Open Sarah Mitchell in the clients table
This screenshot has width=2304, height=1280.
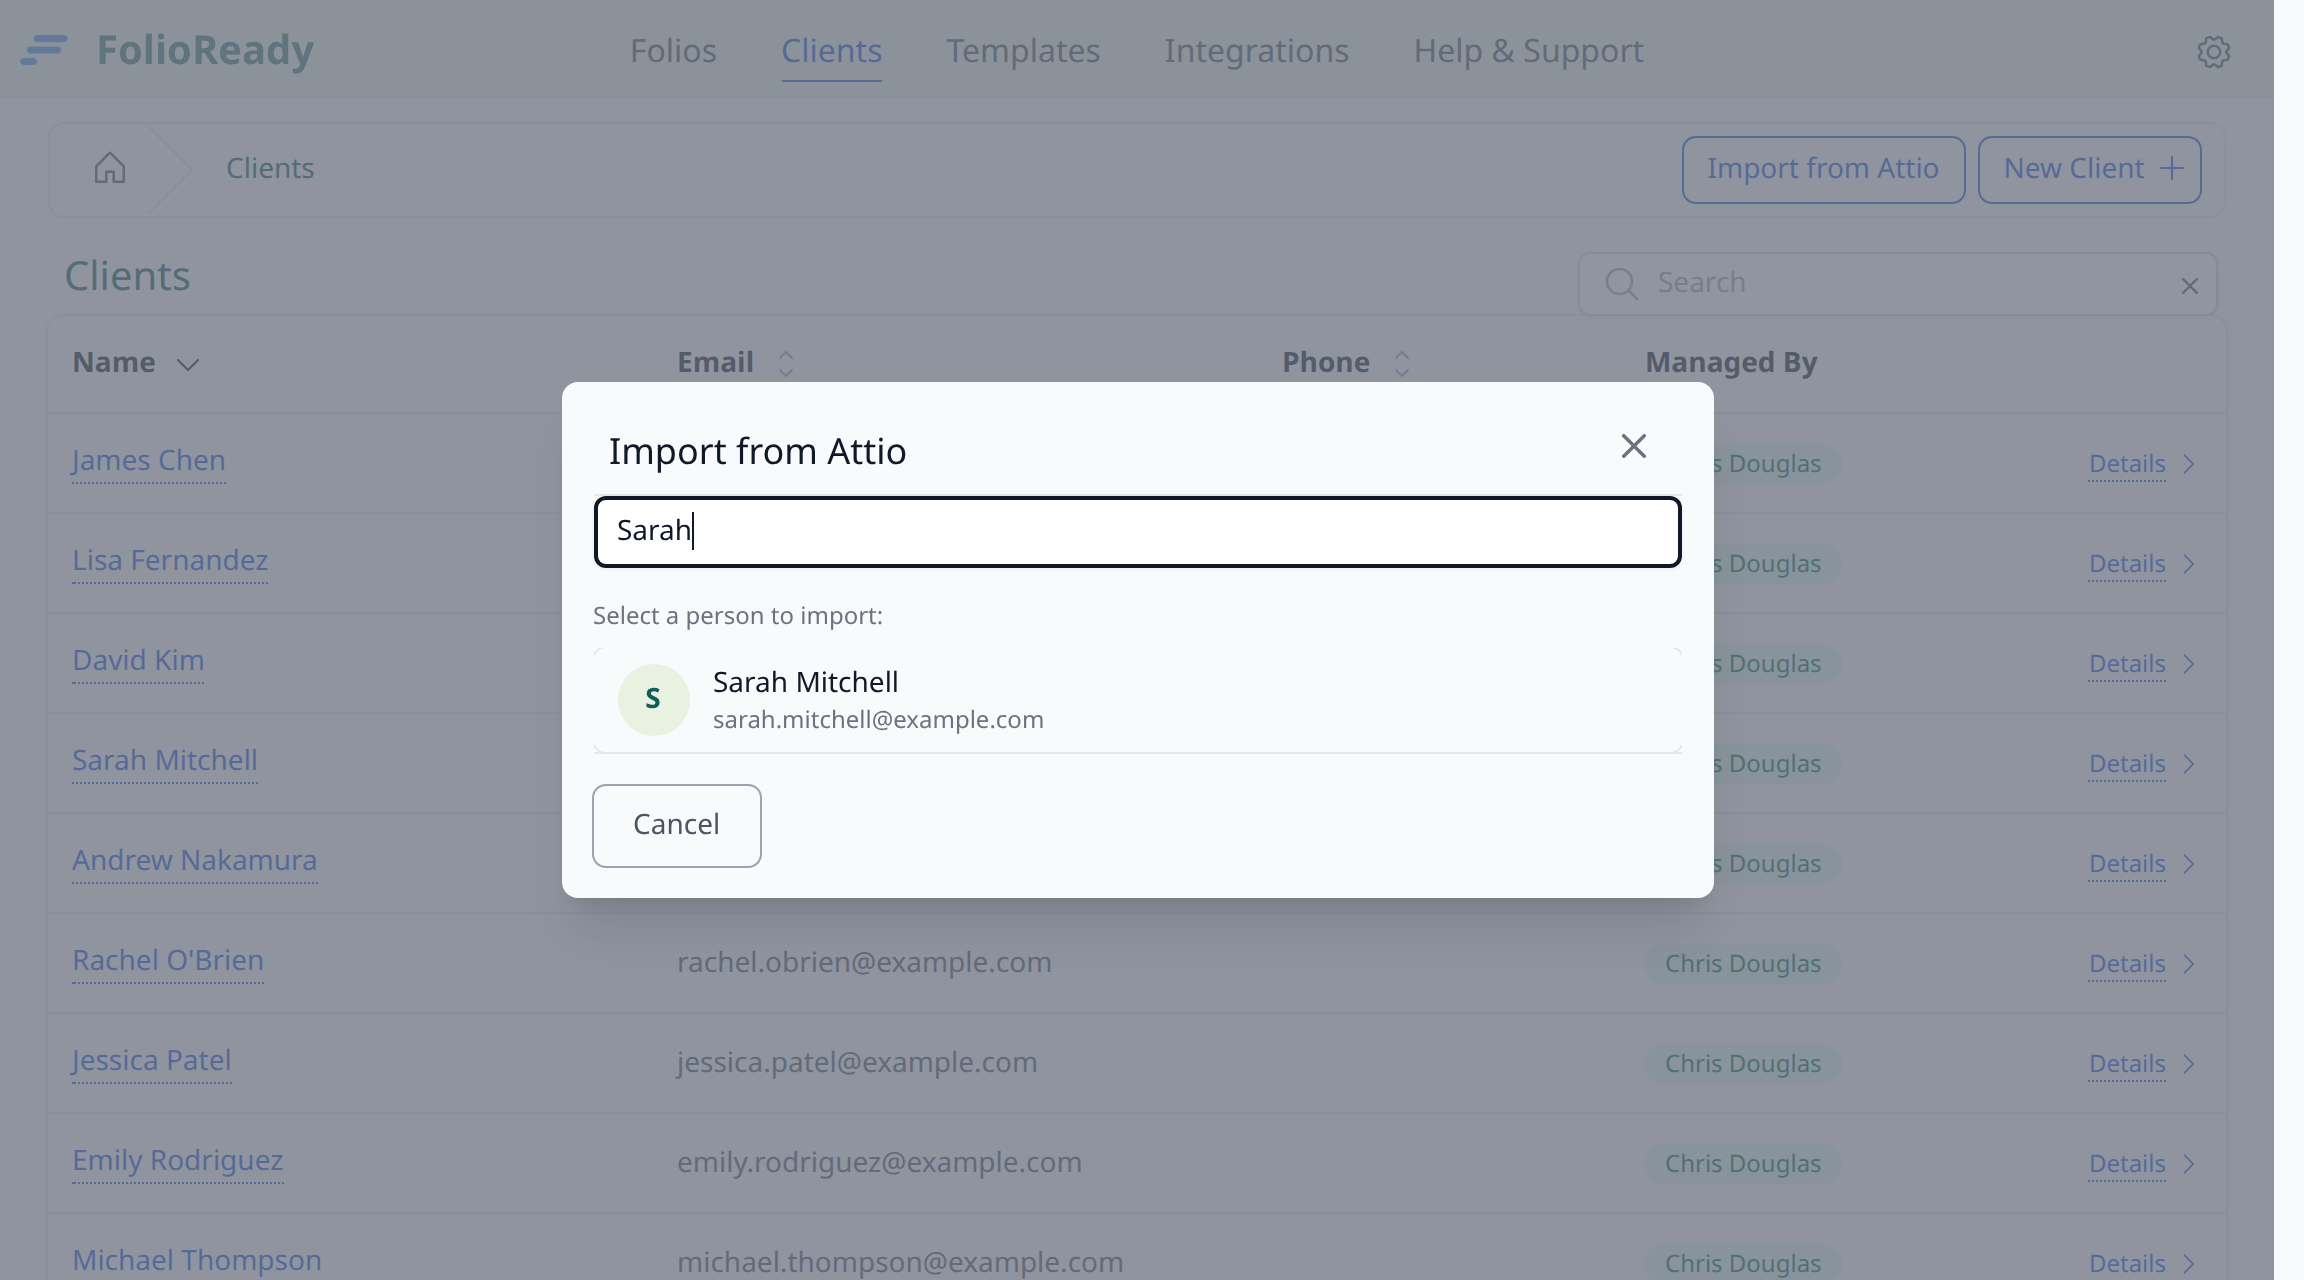click(165, 761)
